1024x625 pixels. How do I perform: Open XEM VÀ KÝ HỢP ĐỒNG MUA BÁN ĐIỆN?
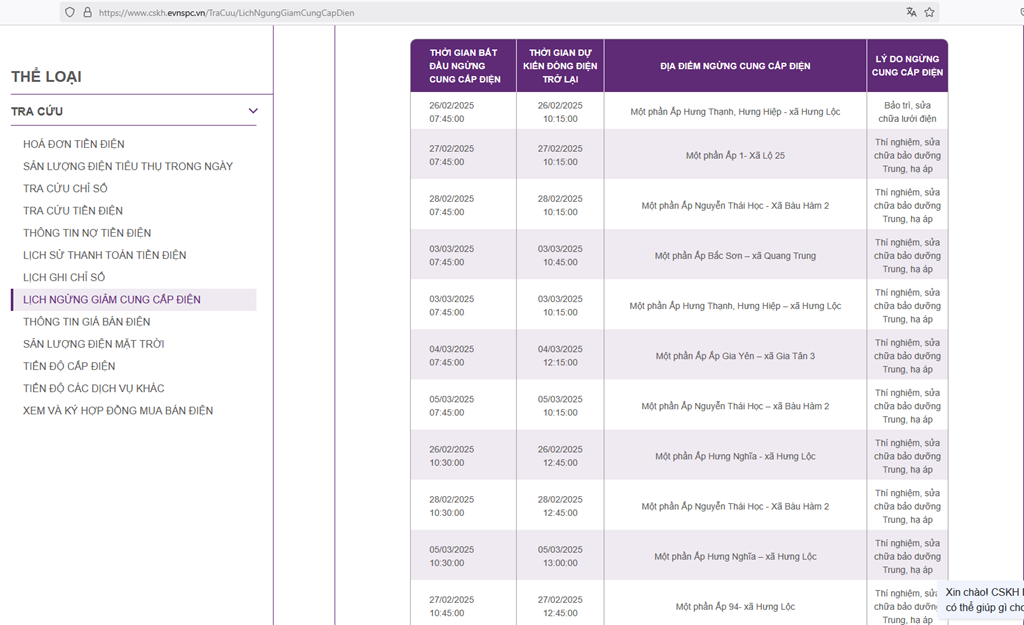(x=118, y=411)
